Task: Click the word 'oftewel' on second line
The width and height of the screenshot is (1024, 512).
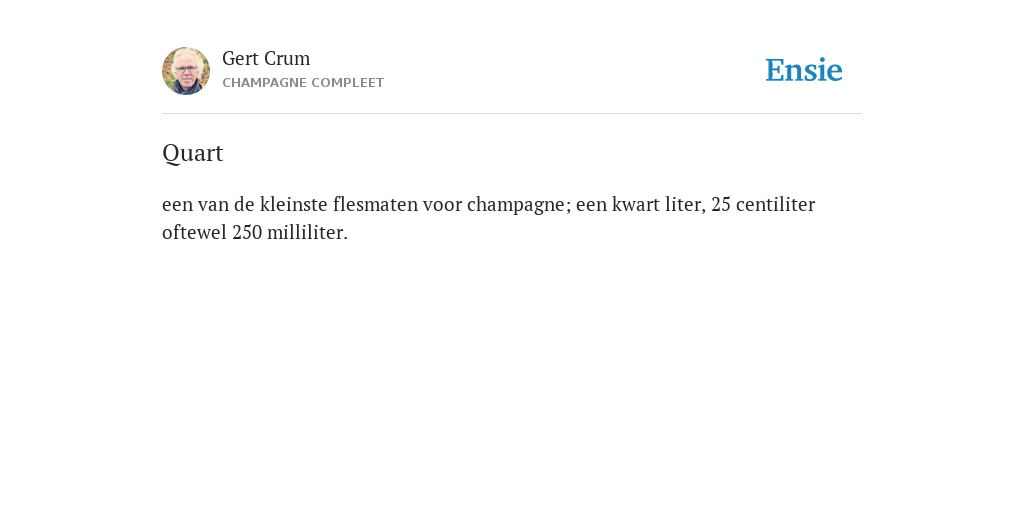Action: [194, 232]
